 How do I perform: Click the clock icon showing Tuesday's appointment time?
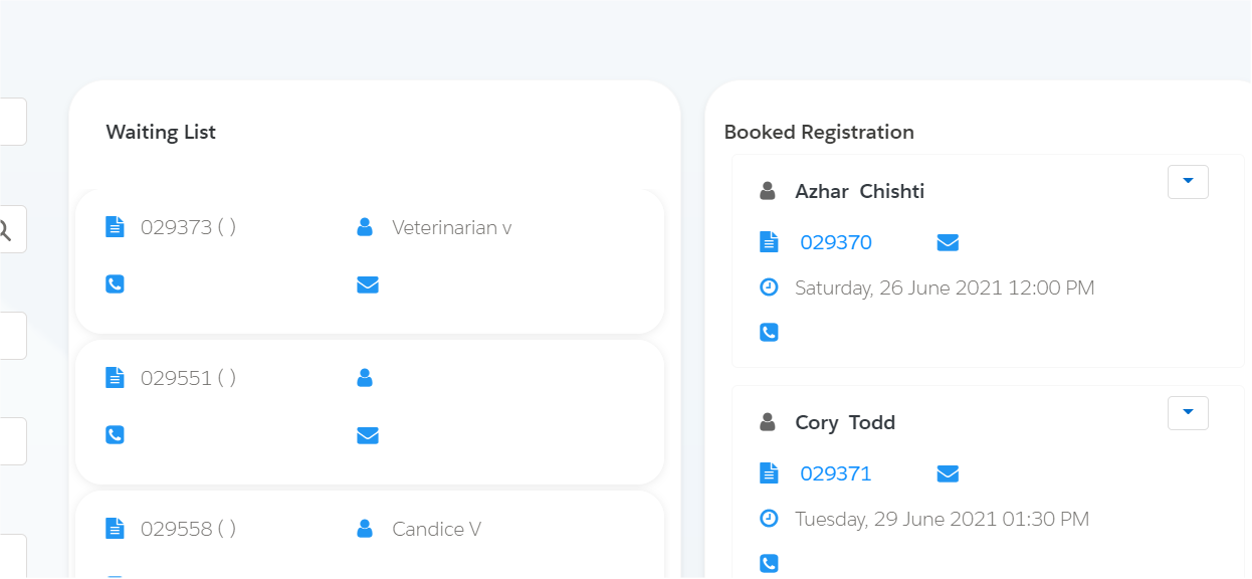tap(768, 518)
